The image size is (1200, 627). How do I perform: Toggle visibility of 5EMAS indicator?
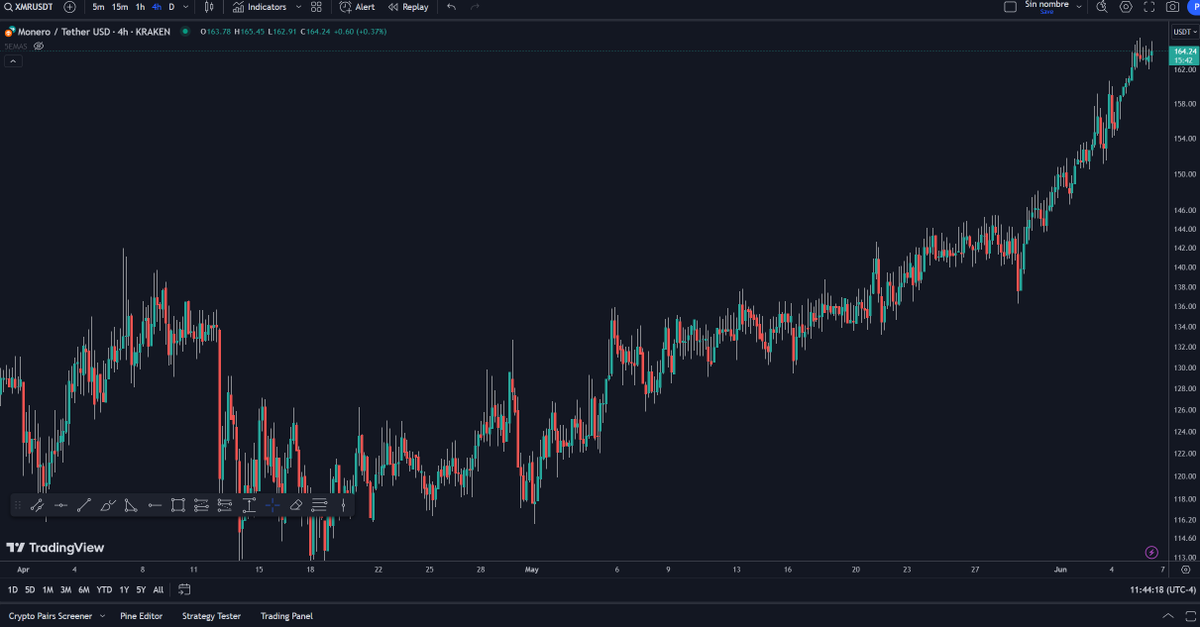click(x=39, y=46)
